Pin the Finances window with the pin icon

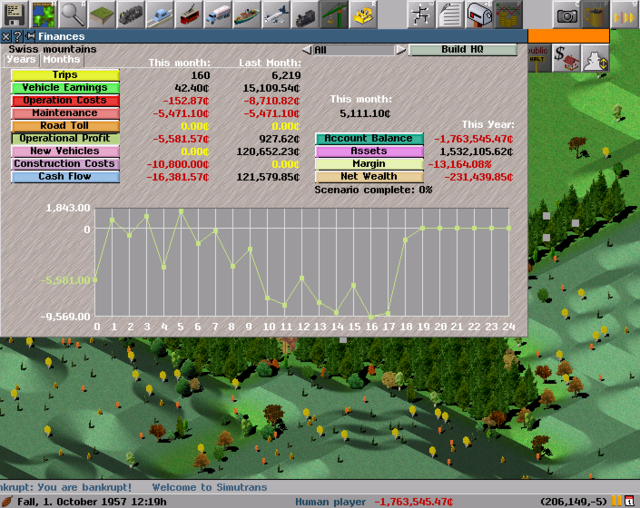pos(30,37)
